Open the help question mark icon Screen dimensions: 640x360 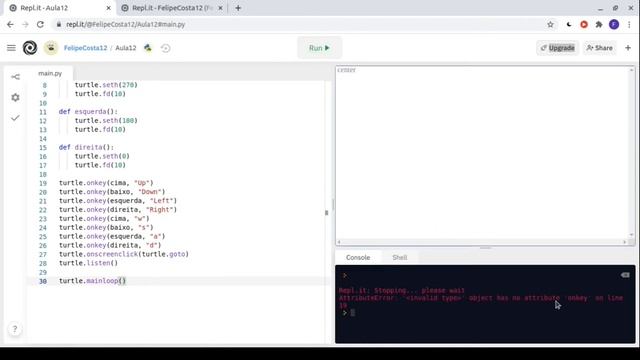point(15,329)
